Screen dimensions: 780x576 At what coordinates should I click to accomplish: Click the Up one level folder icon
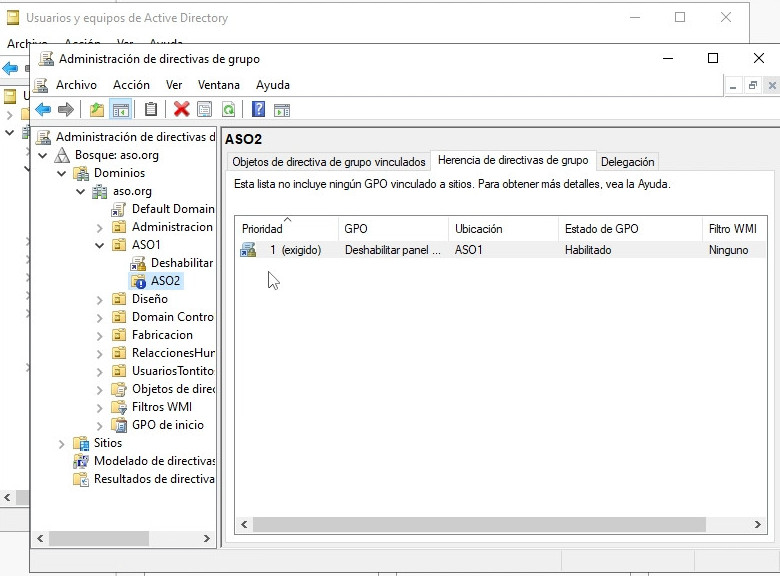[96, 110]
